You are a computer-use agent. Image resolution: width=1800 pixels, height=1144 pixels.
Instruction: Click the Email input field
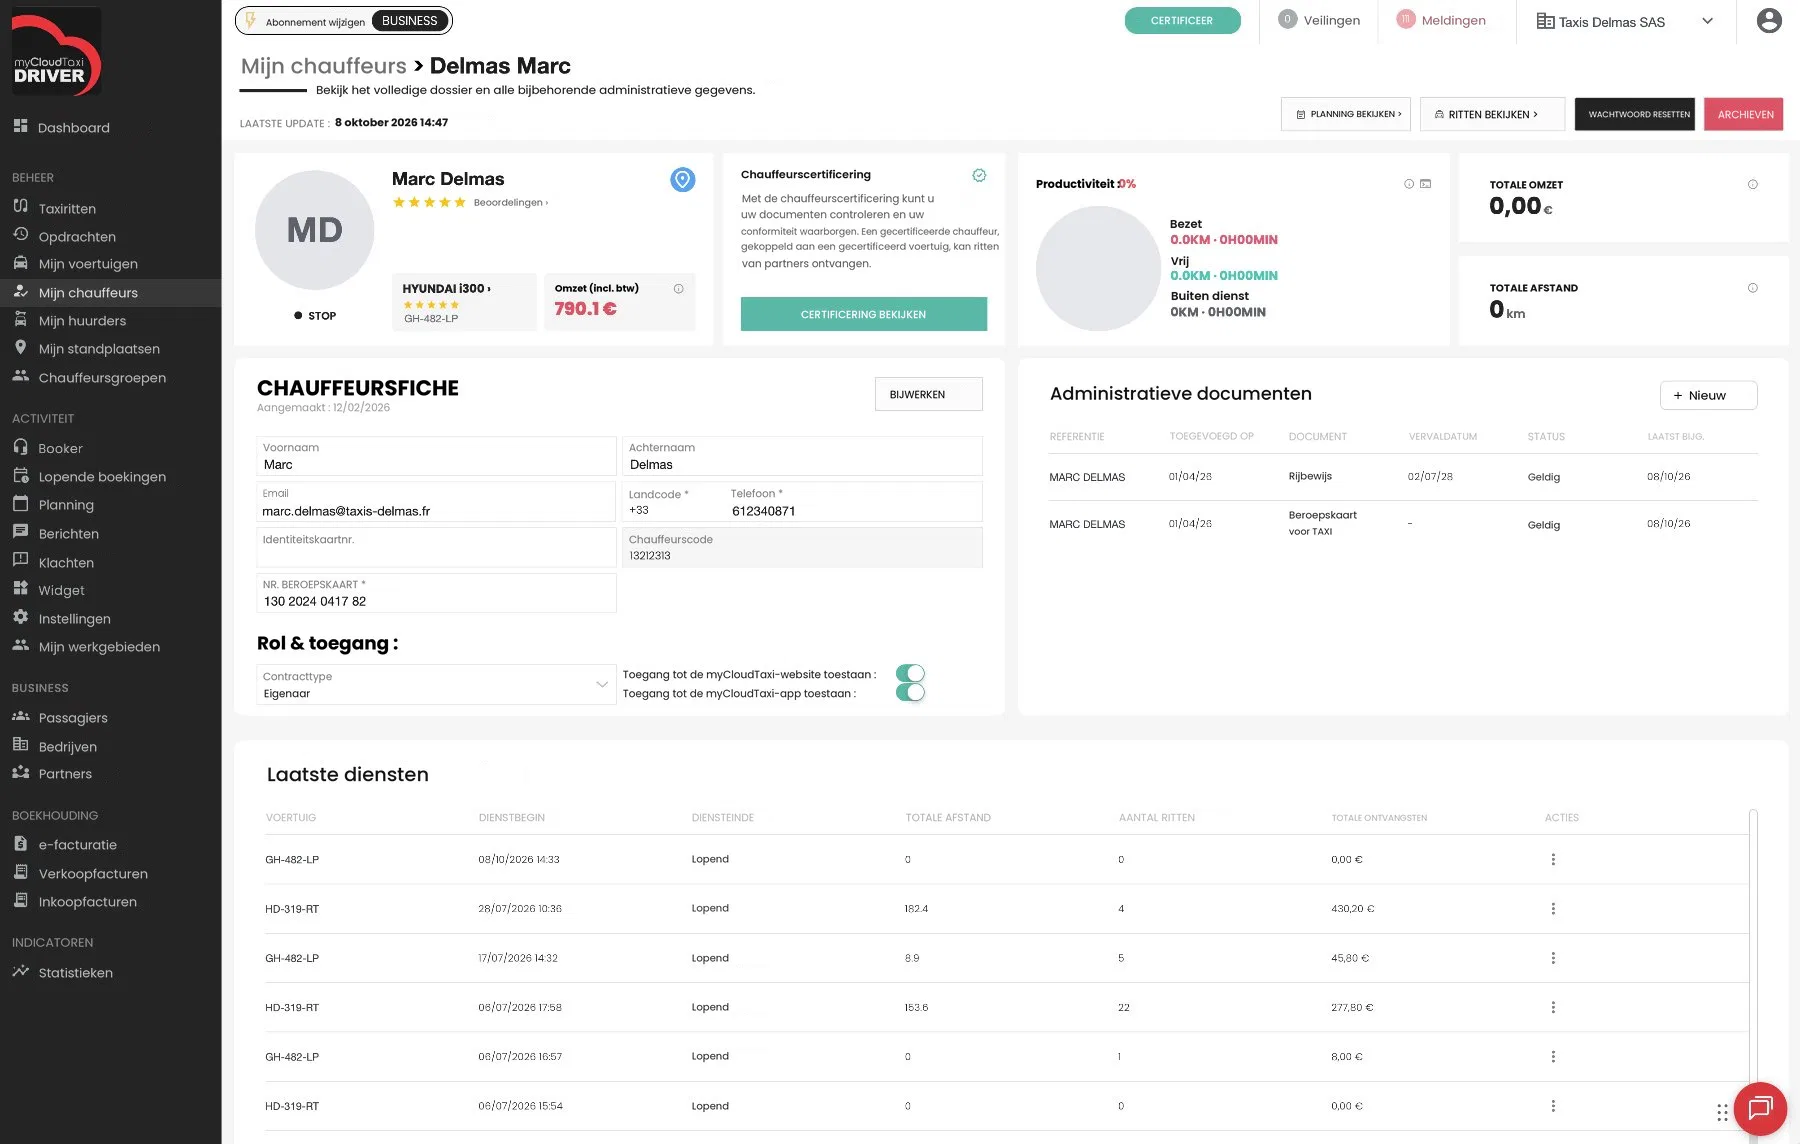(x=436, y=502)
